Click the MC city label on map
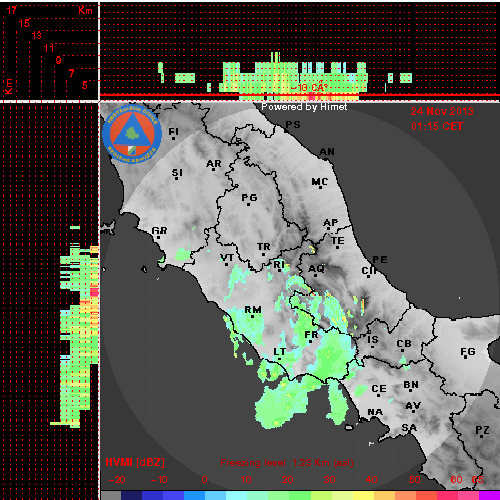This screenshot has width=500, height=500. tap(320, 182)
